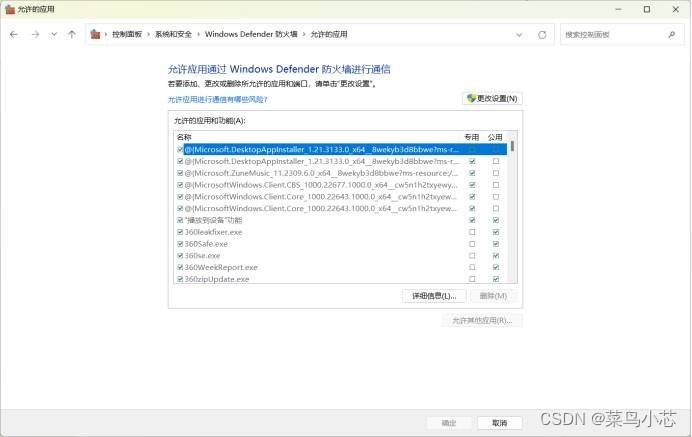Expand chevron after 控制面板 breadcrumb

[148, 34]
